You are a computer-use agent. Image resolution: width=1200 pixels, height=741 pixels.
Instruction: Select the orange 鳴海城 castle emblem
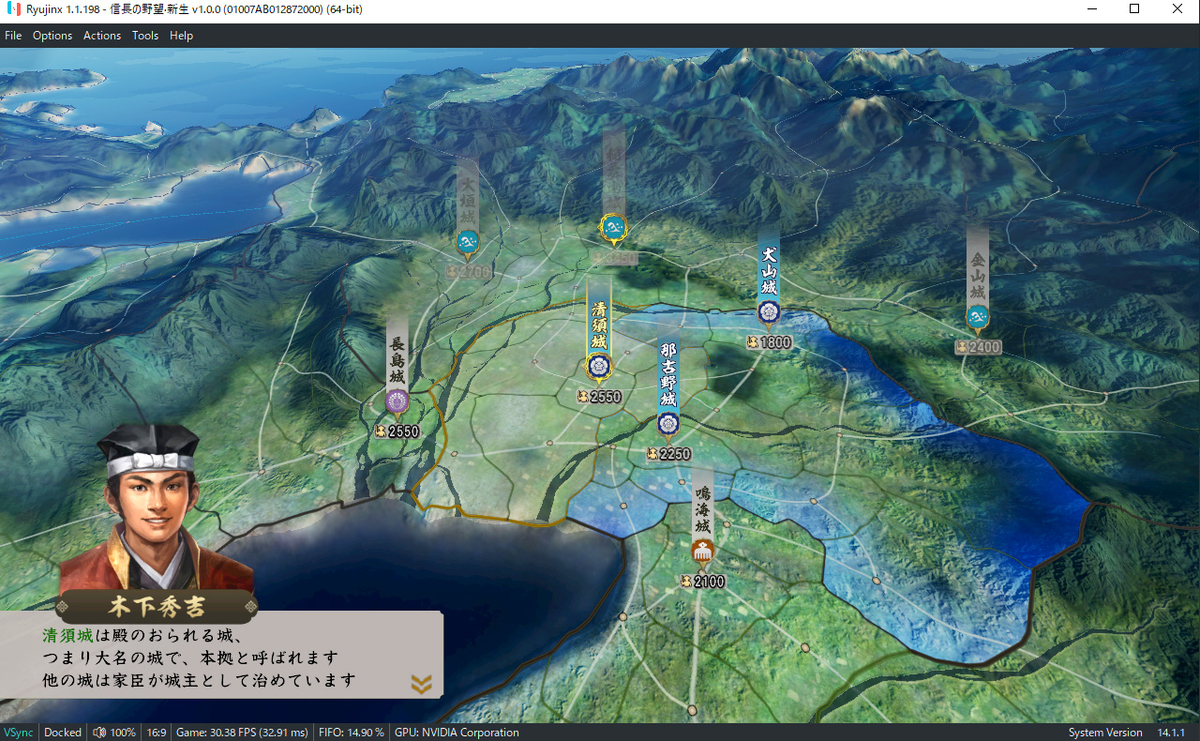[x=702, y=551]
